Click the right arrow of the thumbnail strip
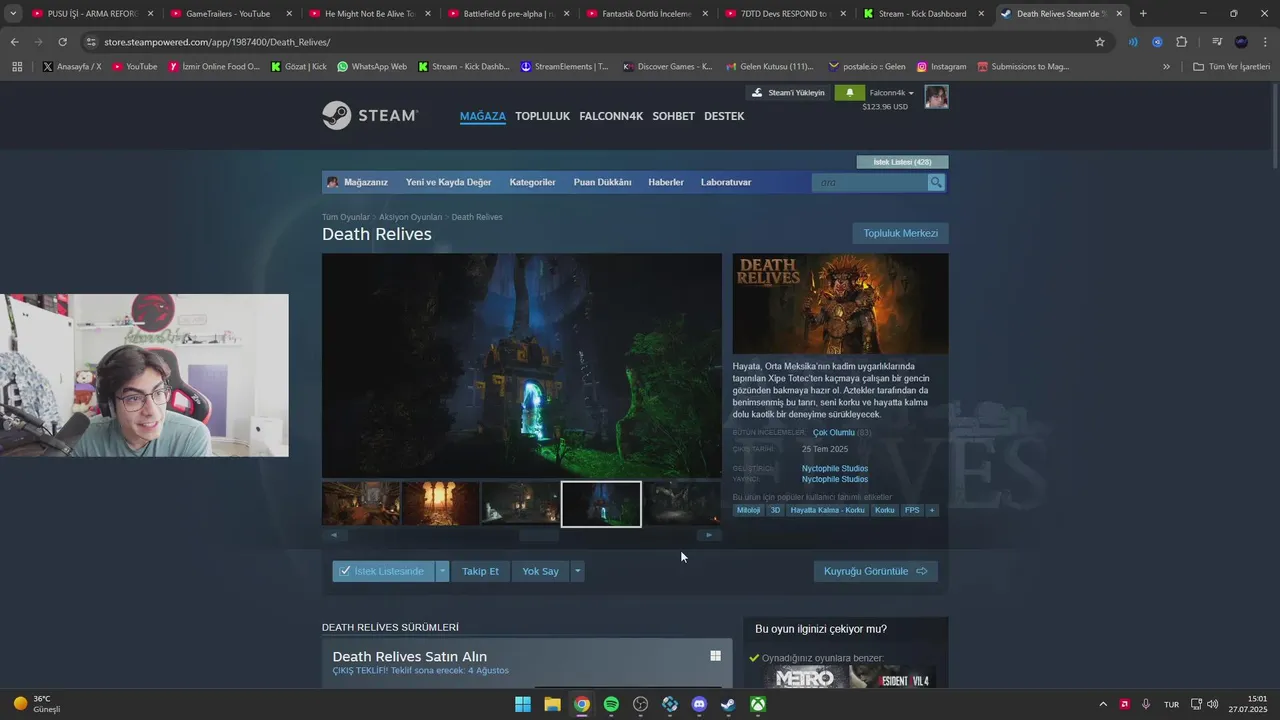The image size is (1280, 720). 709,535
